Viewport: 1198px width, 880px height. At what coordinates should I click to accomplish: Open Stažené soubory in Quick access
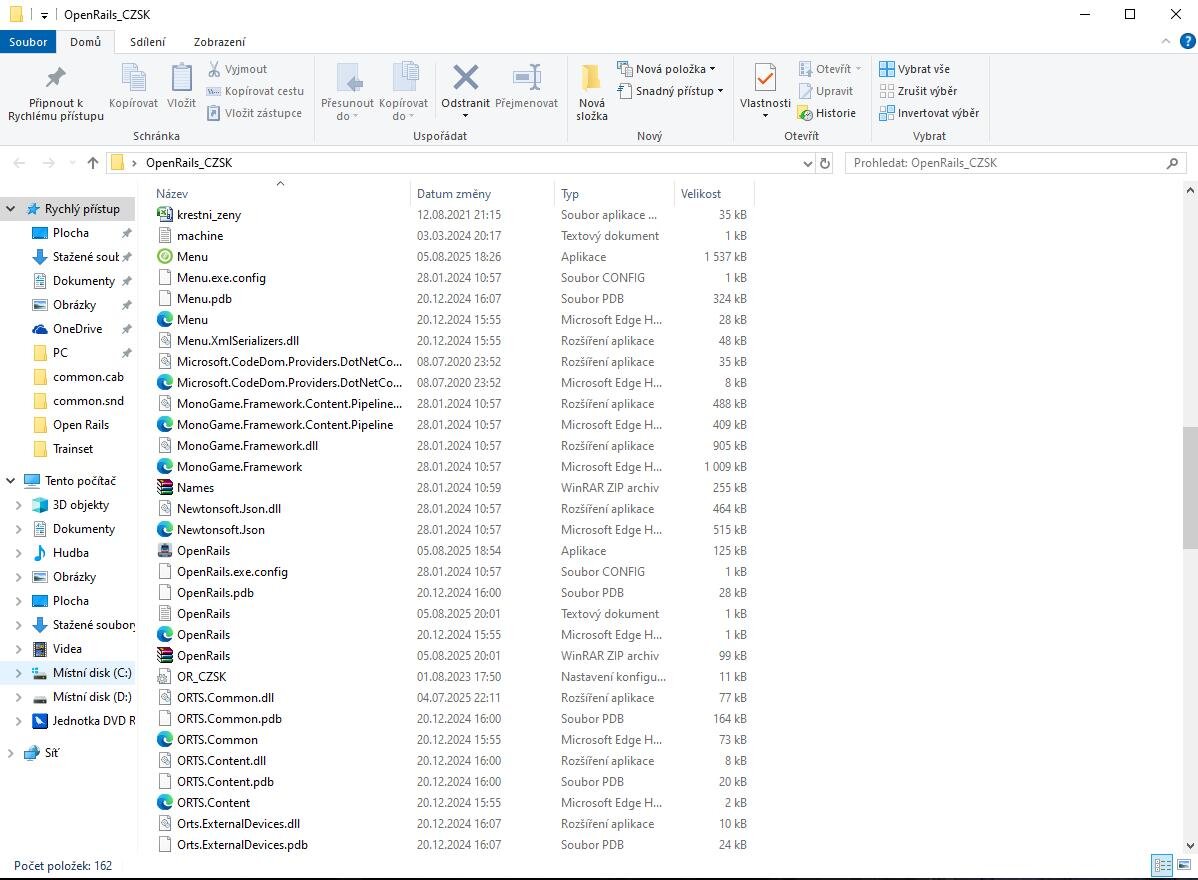pos(76,257)
